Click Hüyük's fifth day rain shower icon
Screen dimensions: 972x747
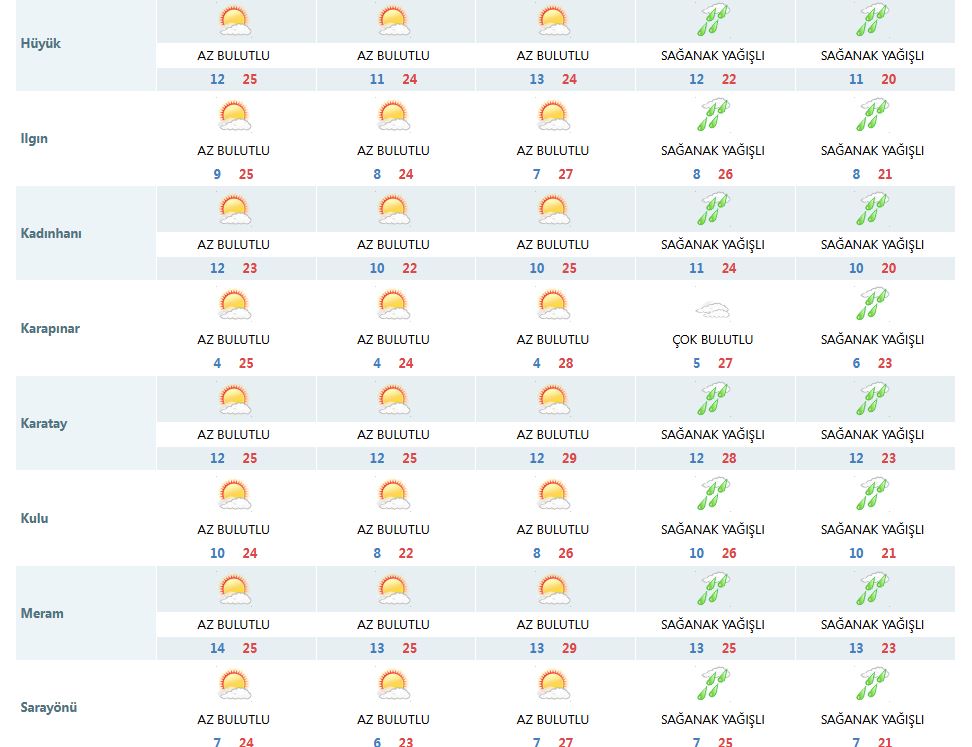coord(873,22)
